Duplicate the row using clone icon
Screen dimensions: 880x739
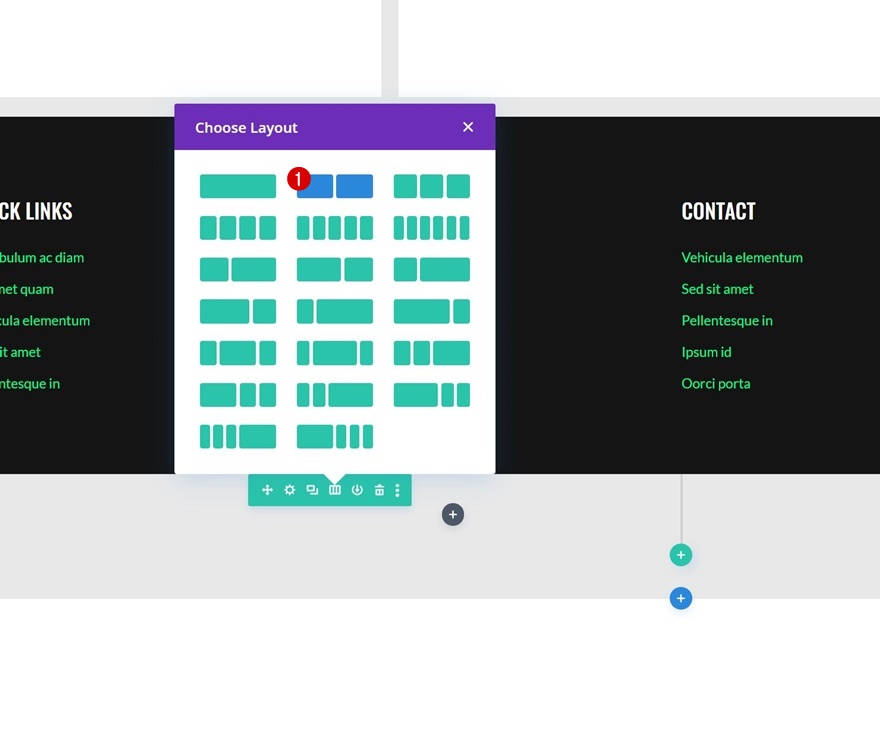[x=312, y=490]
